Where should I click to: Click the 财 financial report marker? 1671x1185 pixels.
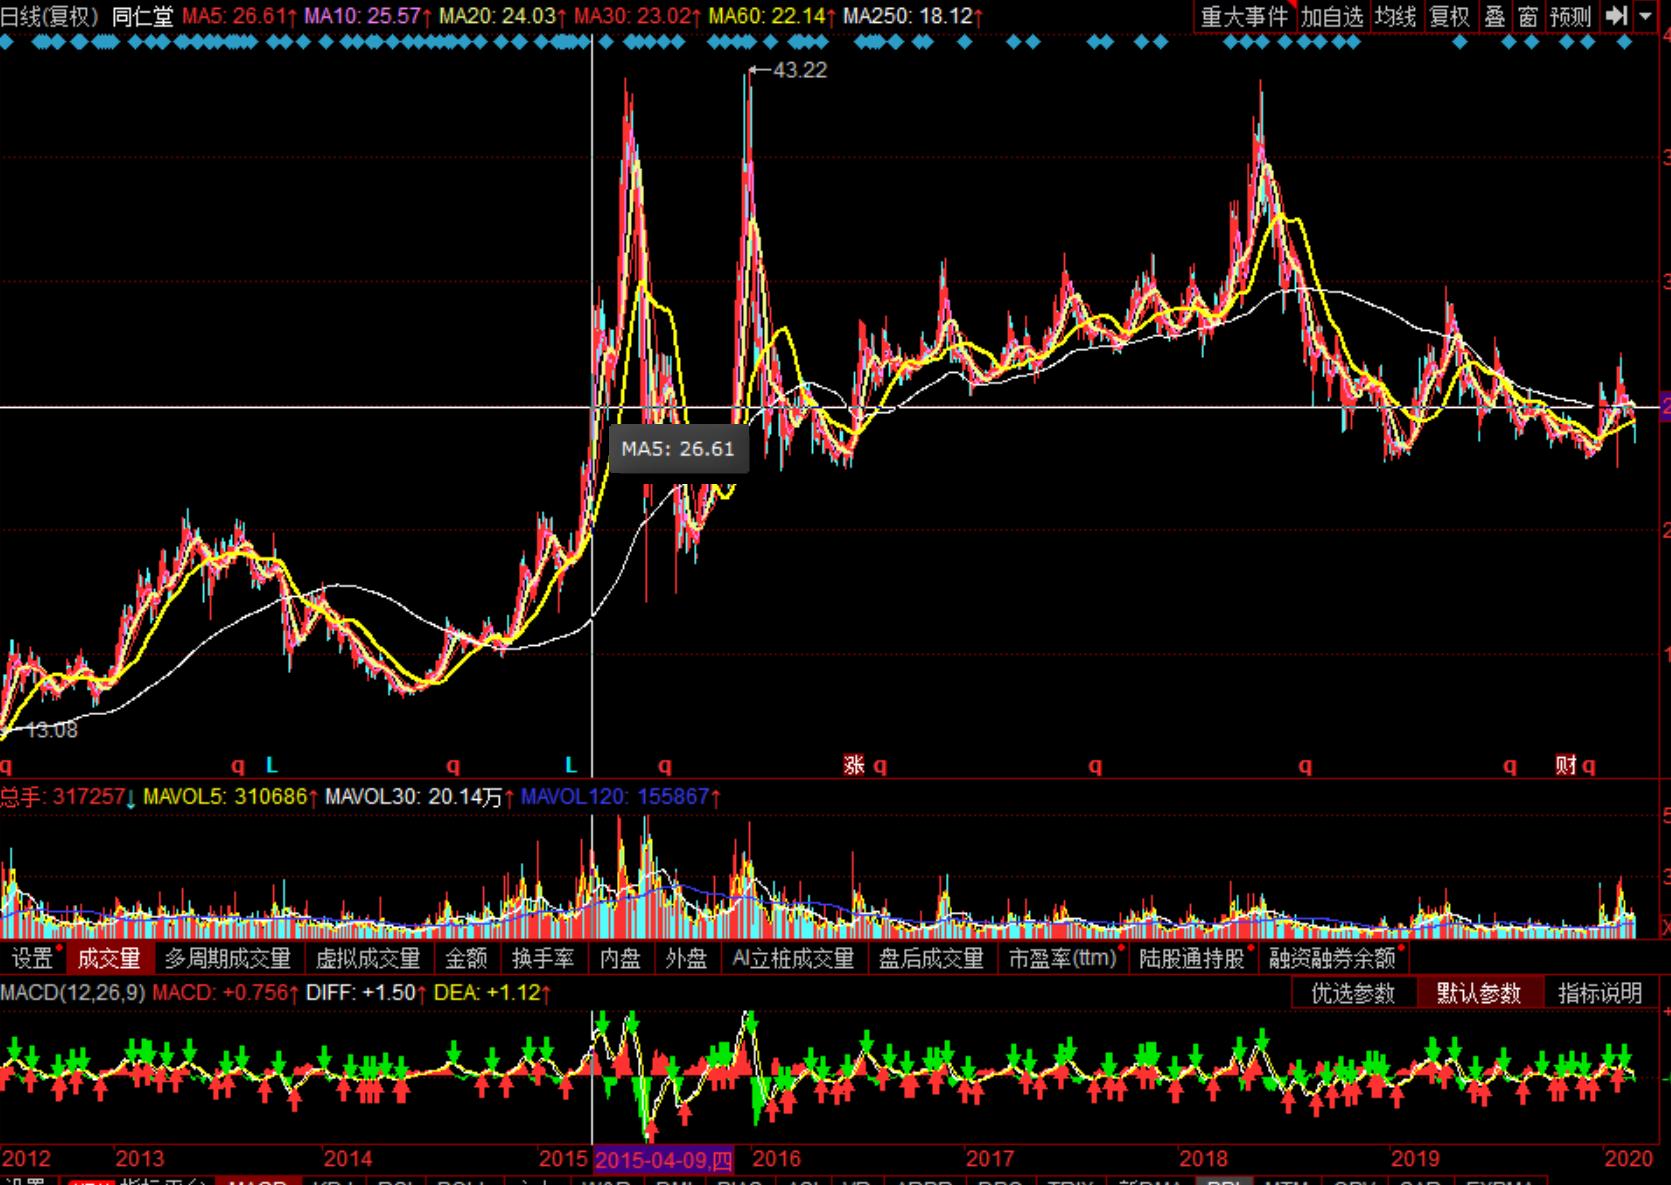1565,765
